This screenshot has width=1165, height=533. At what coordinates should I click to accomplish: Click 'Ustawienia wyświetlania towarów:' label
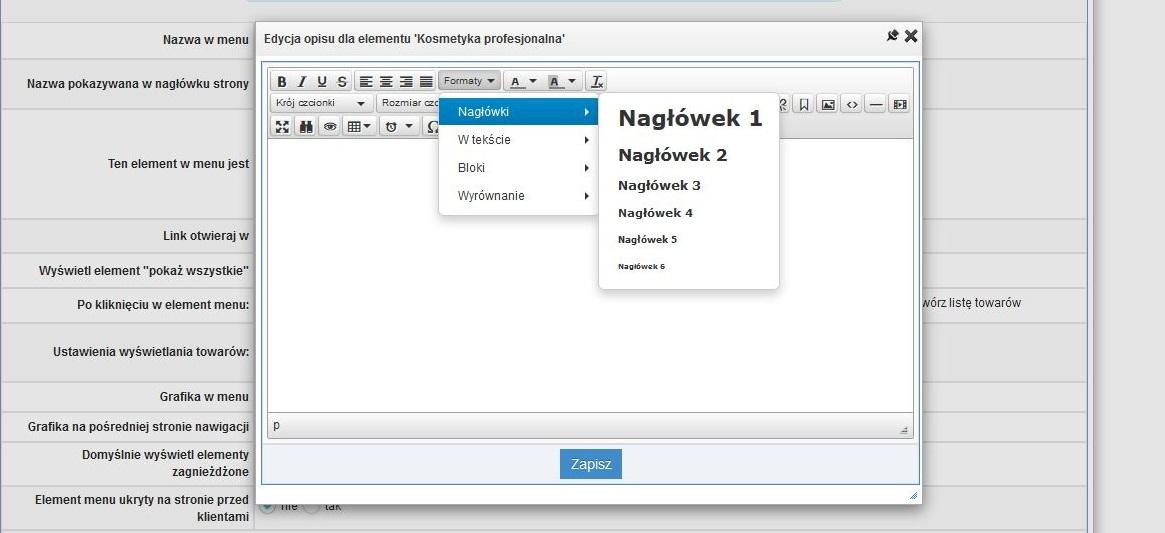tap(151, 352)
